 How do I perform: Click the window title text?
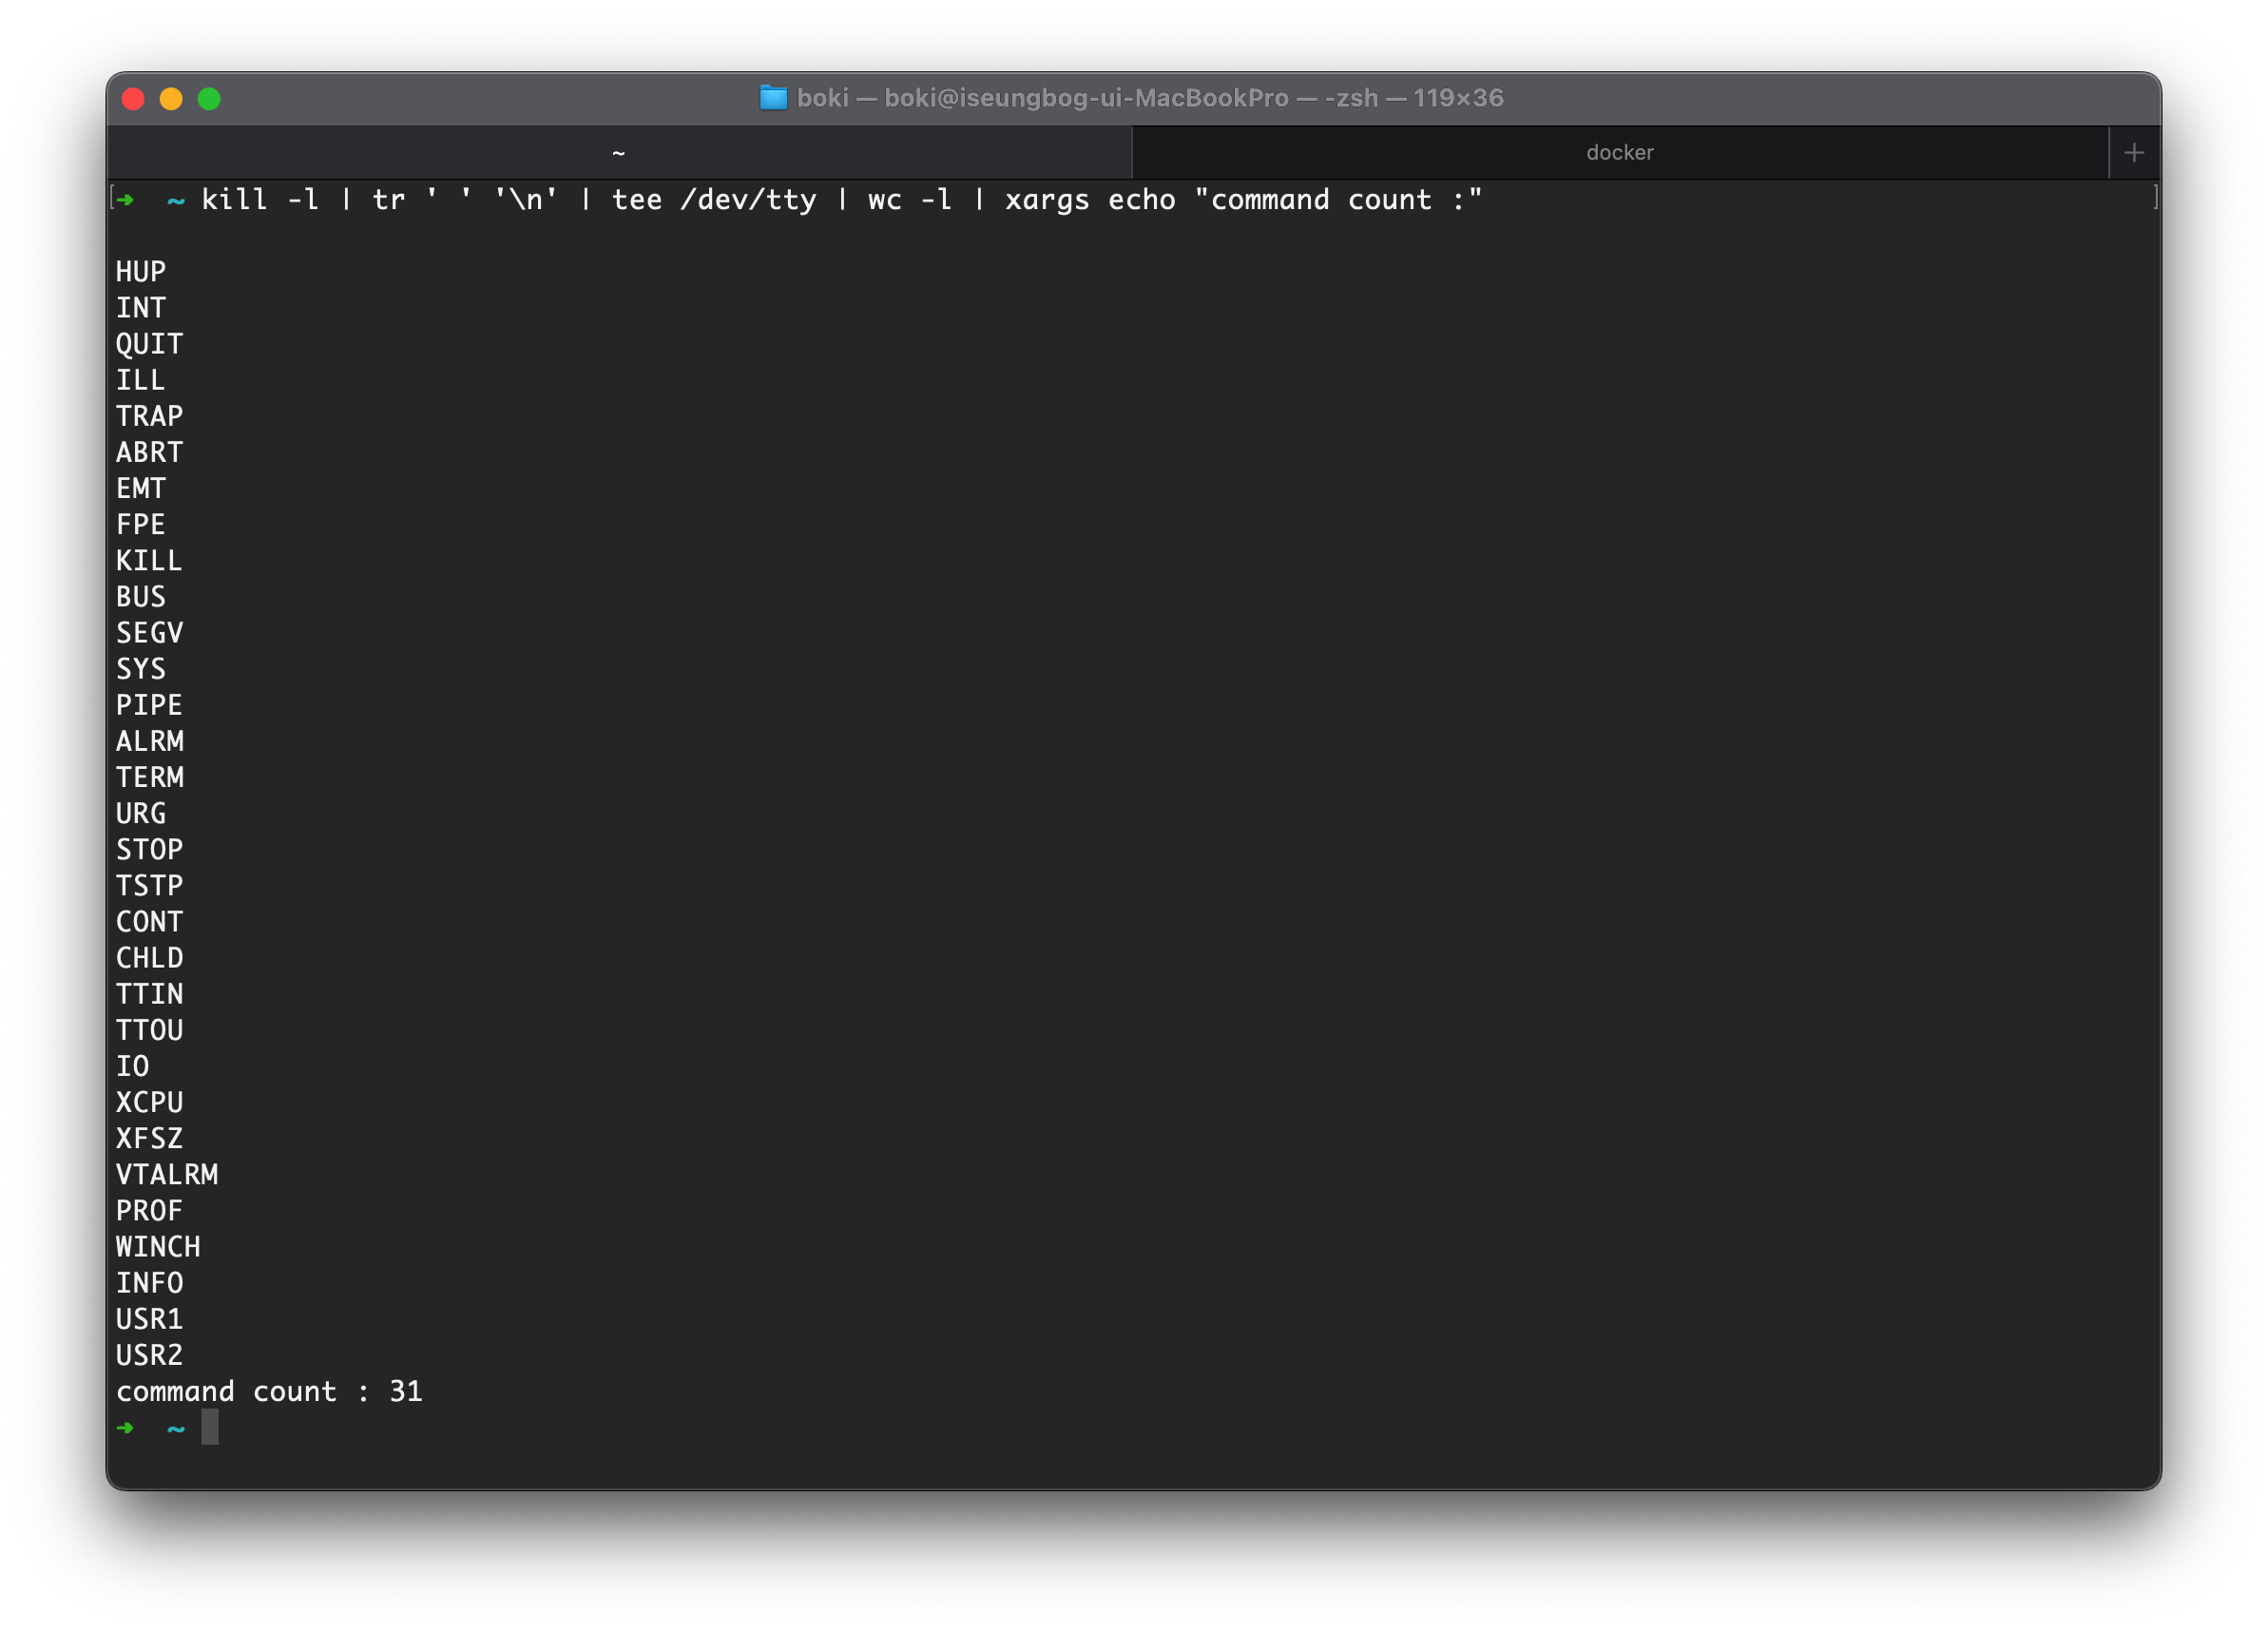1149,98
